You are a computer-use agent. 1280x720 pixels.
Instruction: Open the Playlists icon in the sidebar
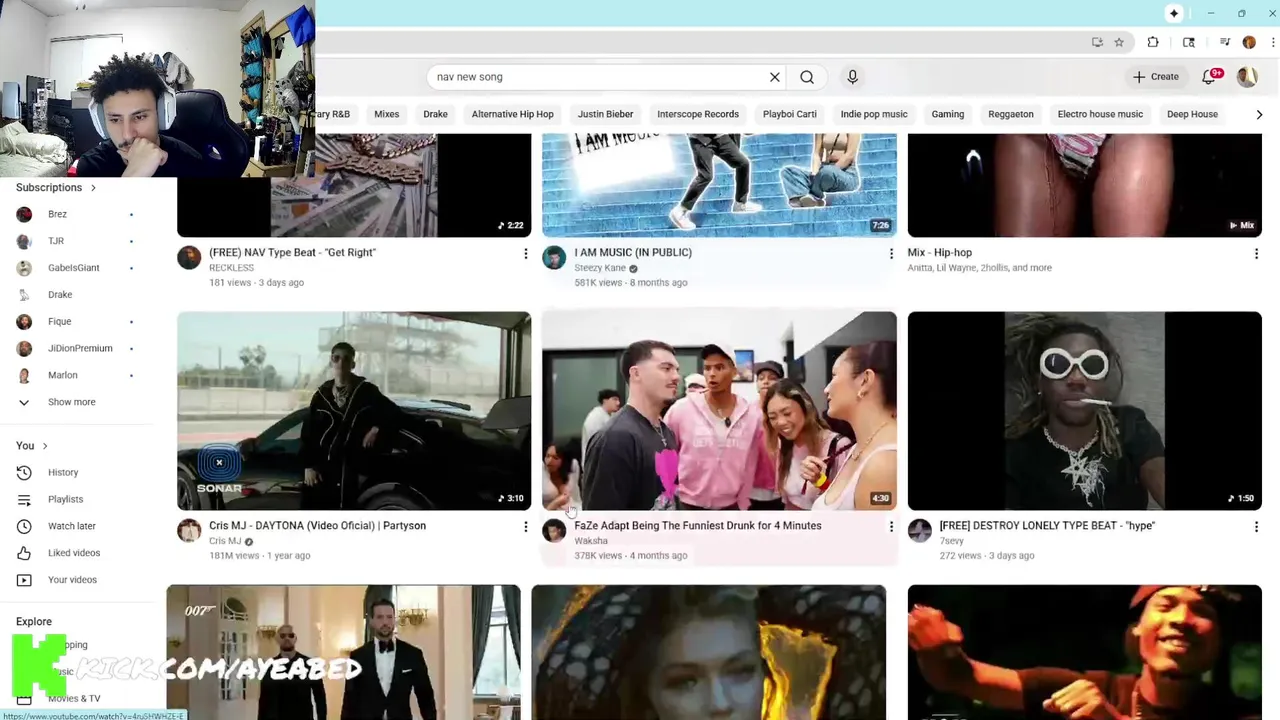pyautogui.click(x=24, y=499)
